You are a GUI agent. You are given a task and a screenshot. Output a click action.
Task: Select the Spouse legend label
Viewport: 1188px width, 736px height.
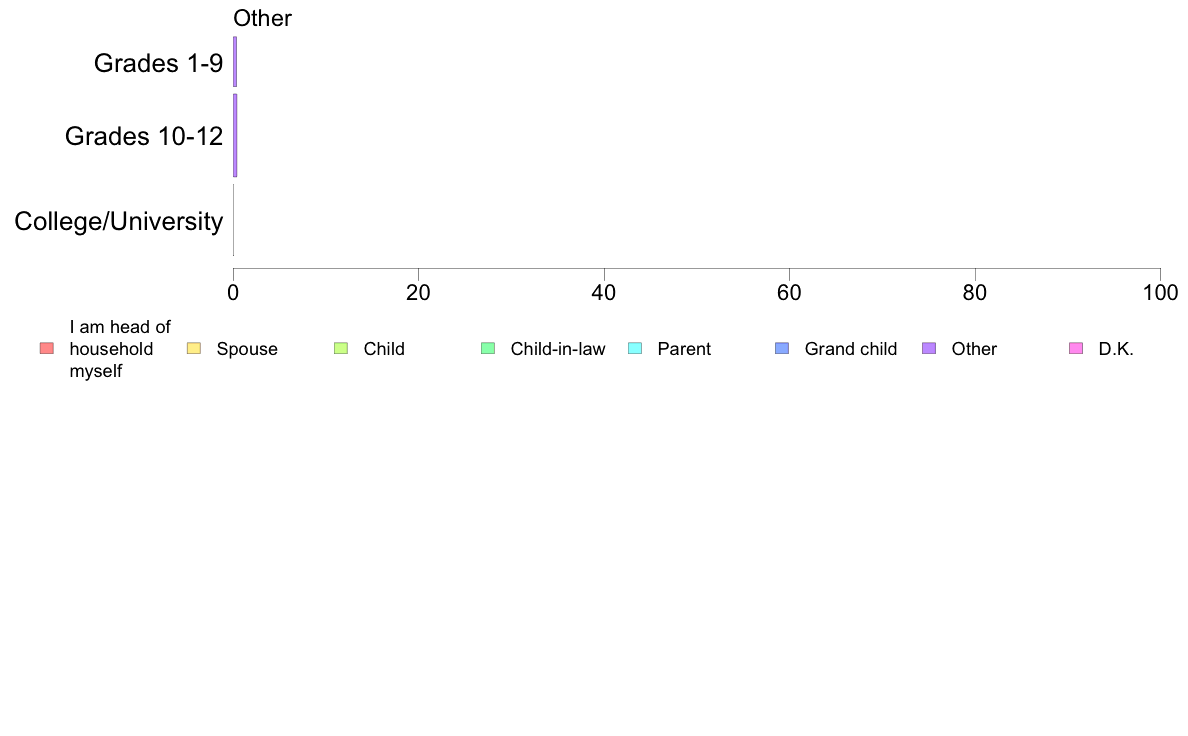[x=247, y=349]
